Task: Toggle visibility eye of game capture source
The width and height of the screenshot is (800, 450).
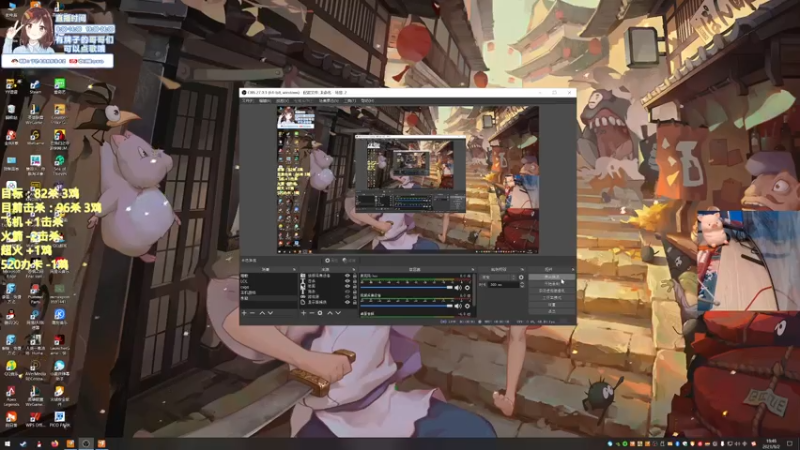Action: (347, 296)
